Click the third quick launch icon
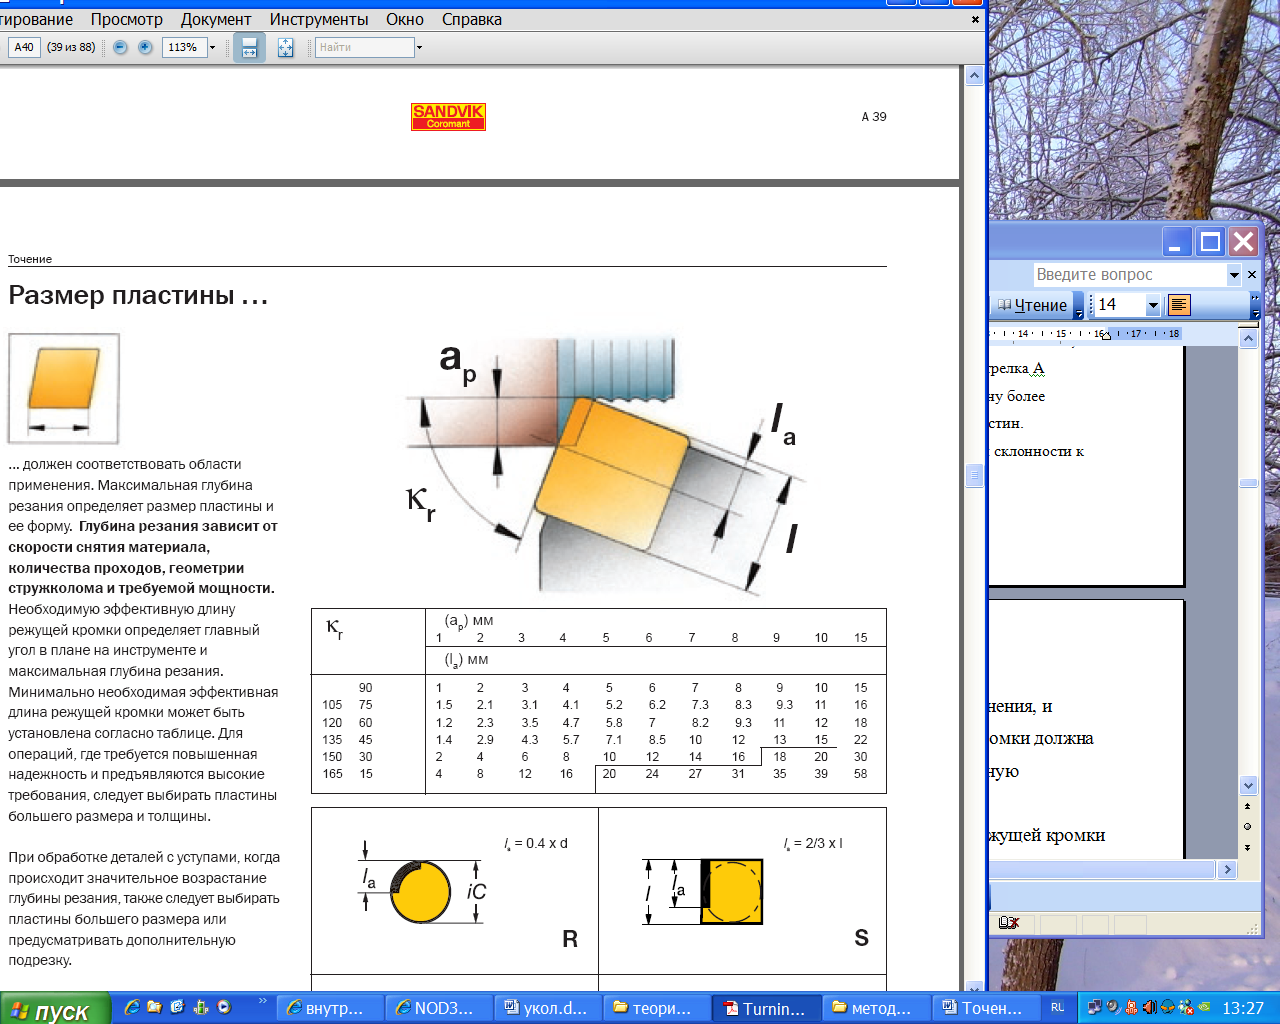 coord(178,1008)
